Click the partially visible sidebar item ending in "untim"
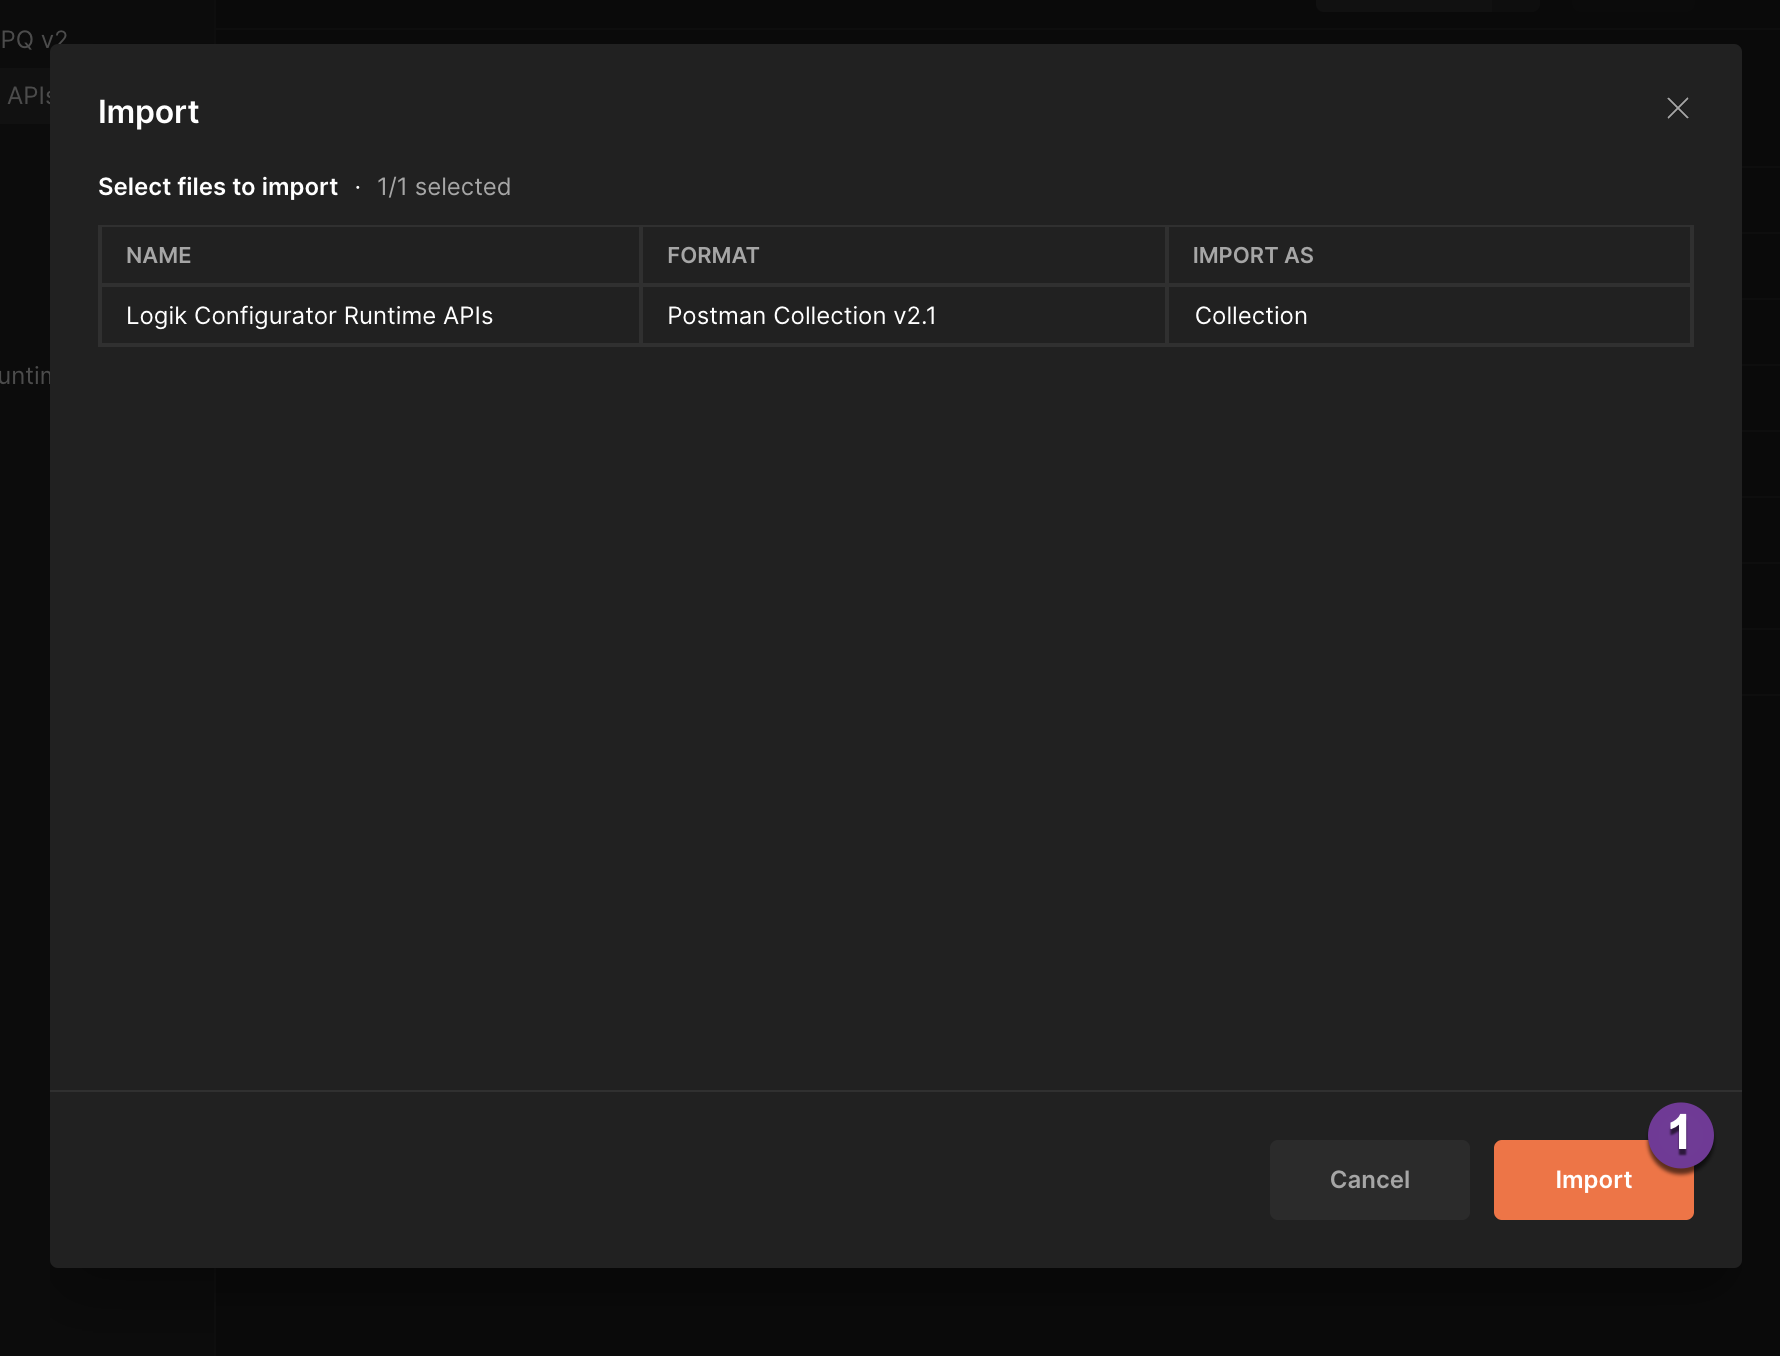Viewport: 1780px width, 1356px height. [x=26, y=377]
